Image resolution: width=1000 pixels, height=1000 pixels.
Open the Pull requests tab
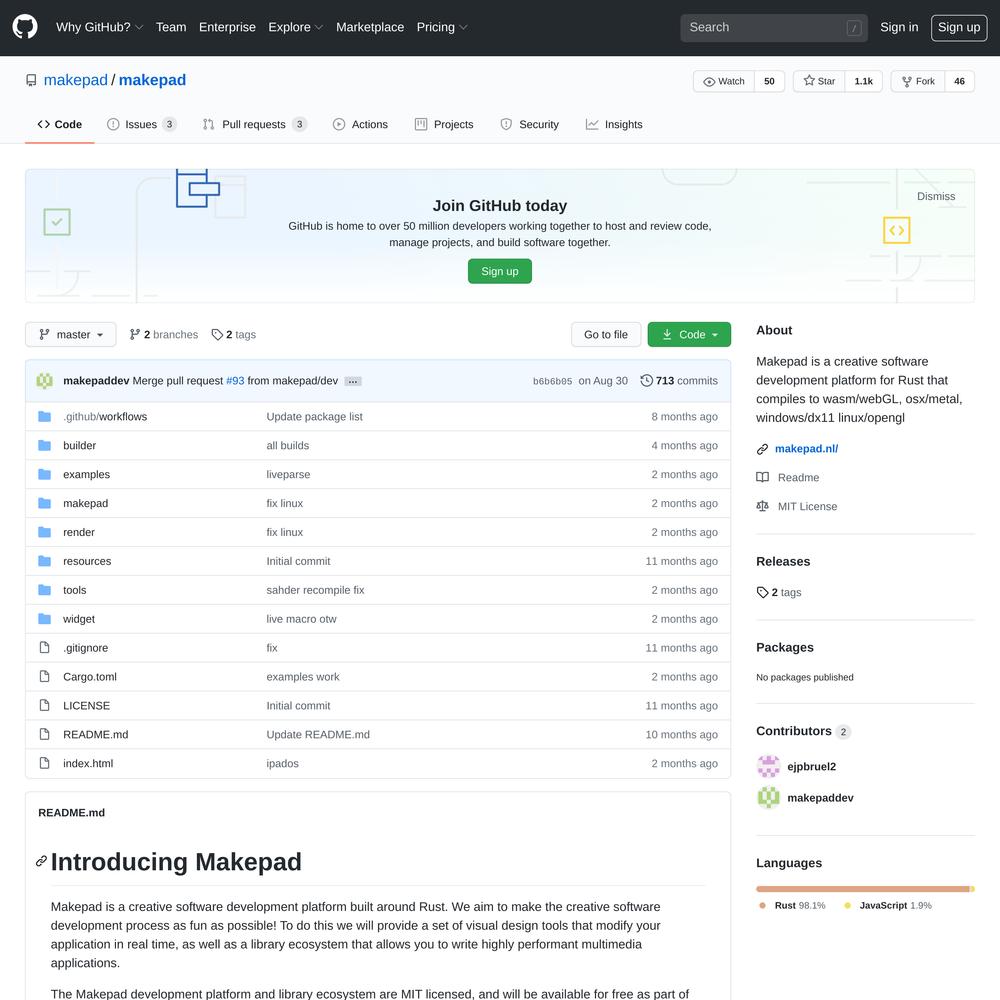click(254, 124)
